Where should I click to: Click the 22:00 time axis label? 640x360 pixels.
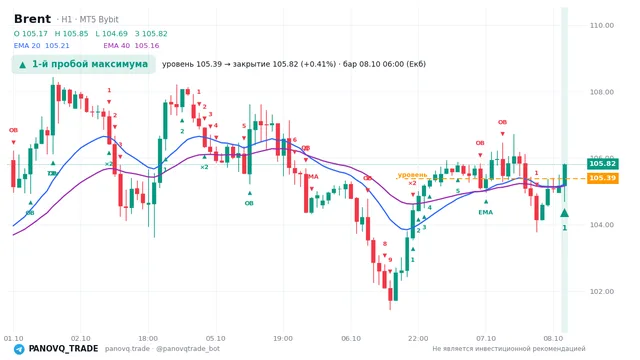[418, 338]
